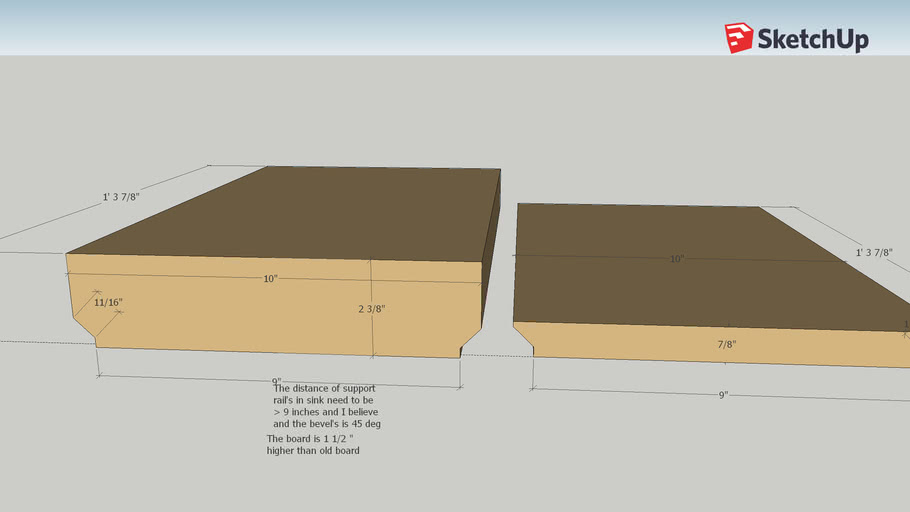Click the 9" dimension under the left board
This screenshot has width=910, height=512.
276,381
